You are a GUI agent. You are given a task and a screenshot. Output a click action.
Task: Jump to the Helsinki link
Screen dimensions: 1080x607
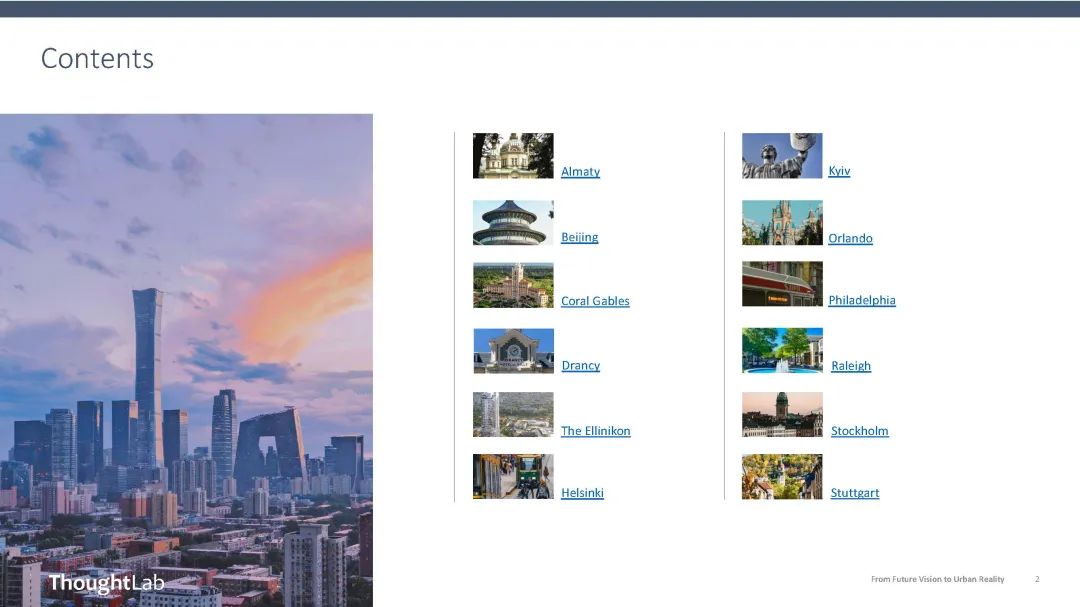pyautogui.click(x=582, y=493)
